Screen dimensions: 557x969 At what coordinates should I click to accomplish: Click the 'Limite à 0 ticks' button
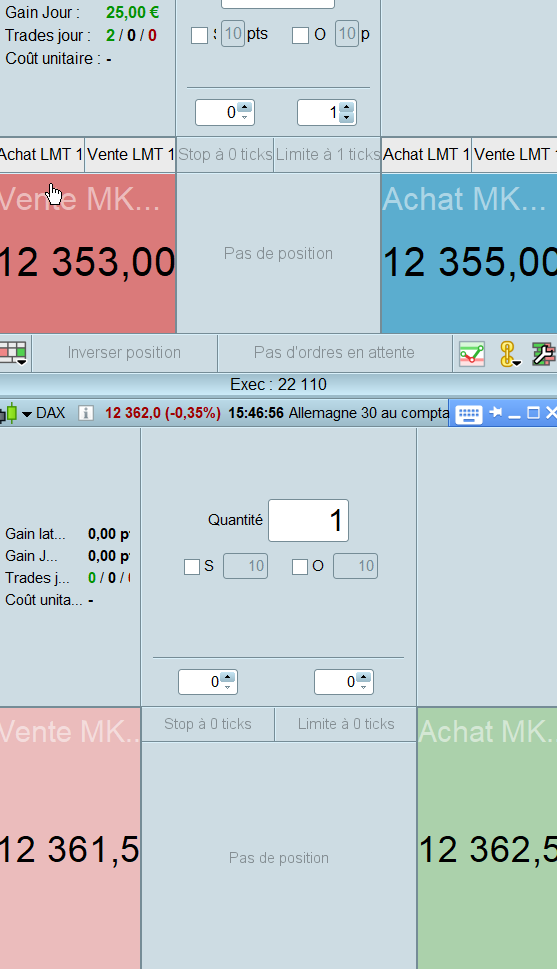coord(346,724)
